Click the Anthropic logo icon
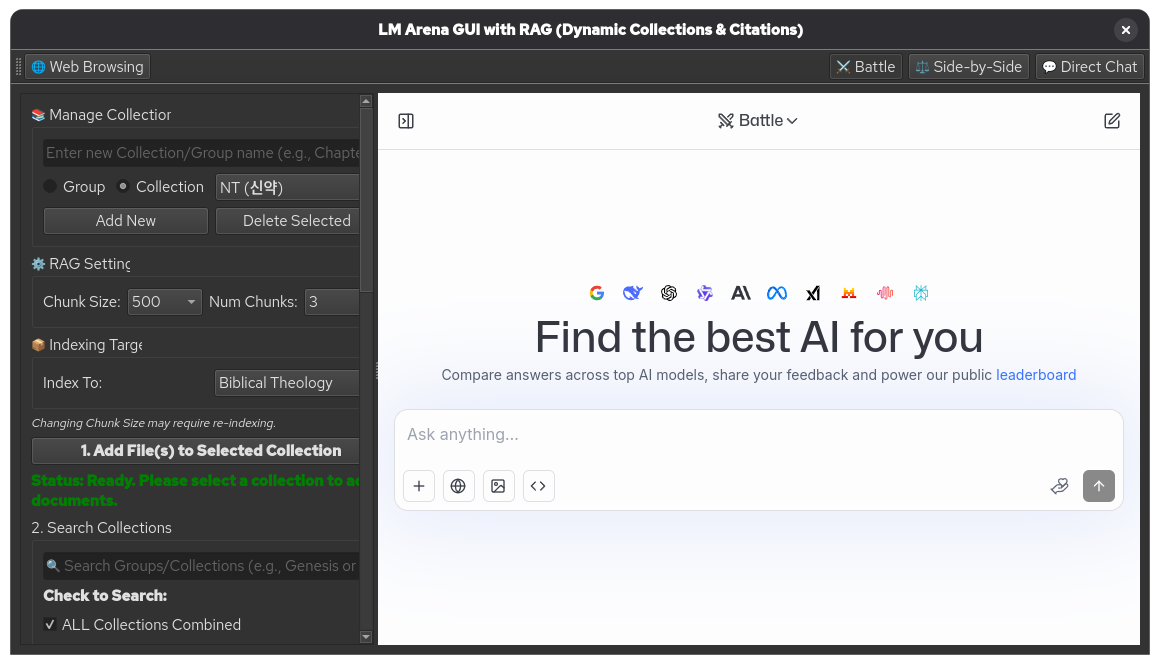 pyautogui.click(x=741, y=293)
